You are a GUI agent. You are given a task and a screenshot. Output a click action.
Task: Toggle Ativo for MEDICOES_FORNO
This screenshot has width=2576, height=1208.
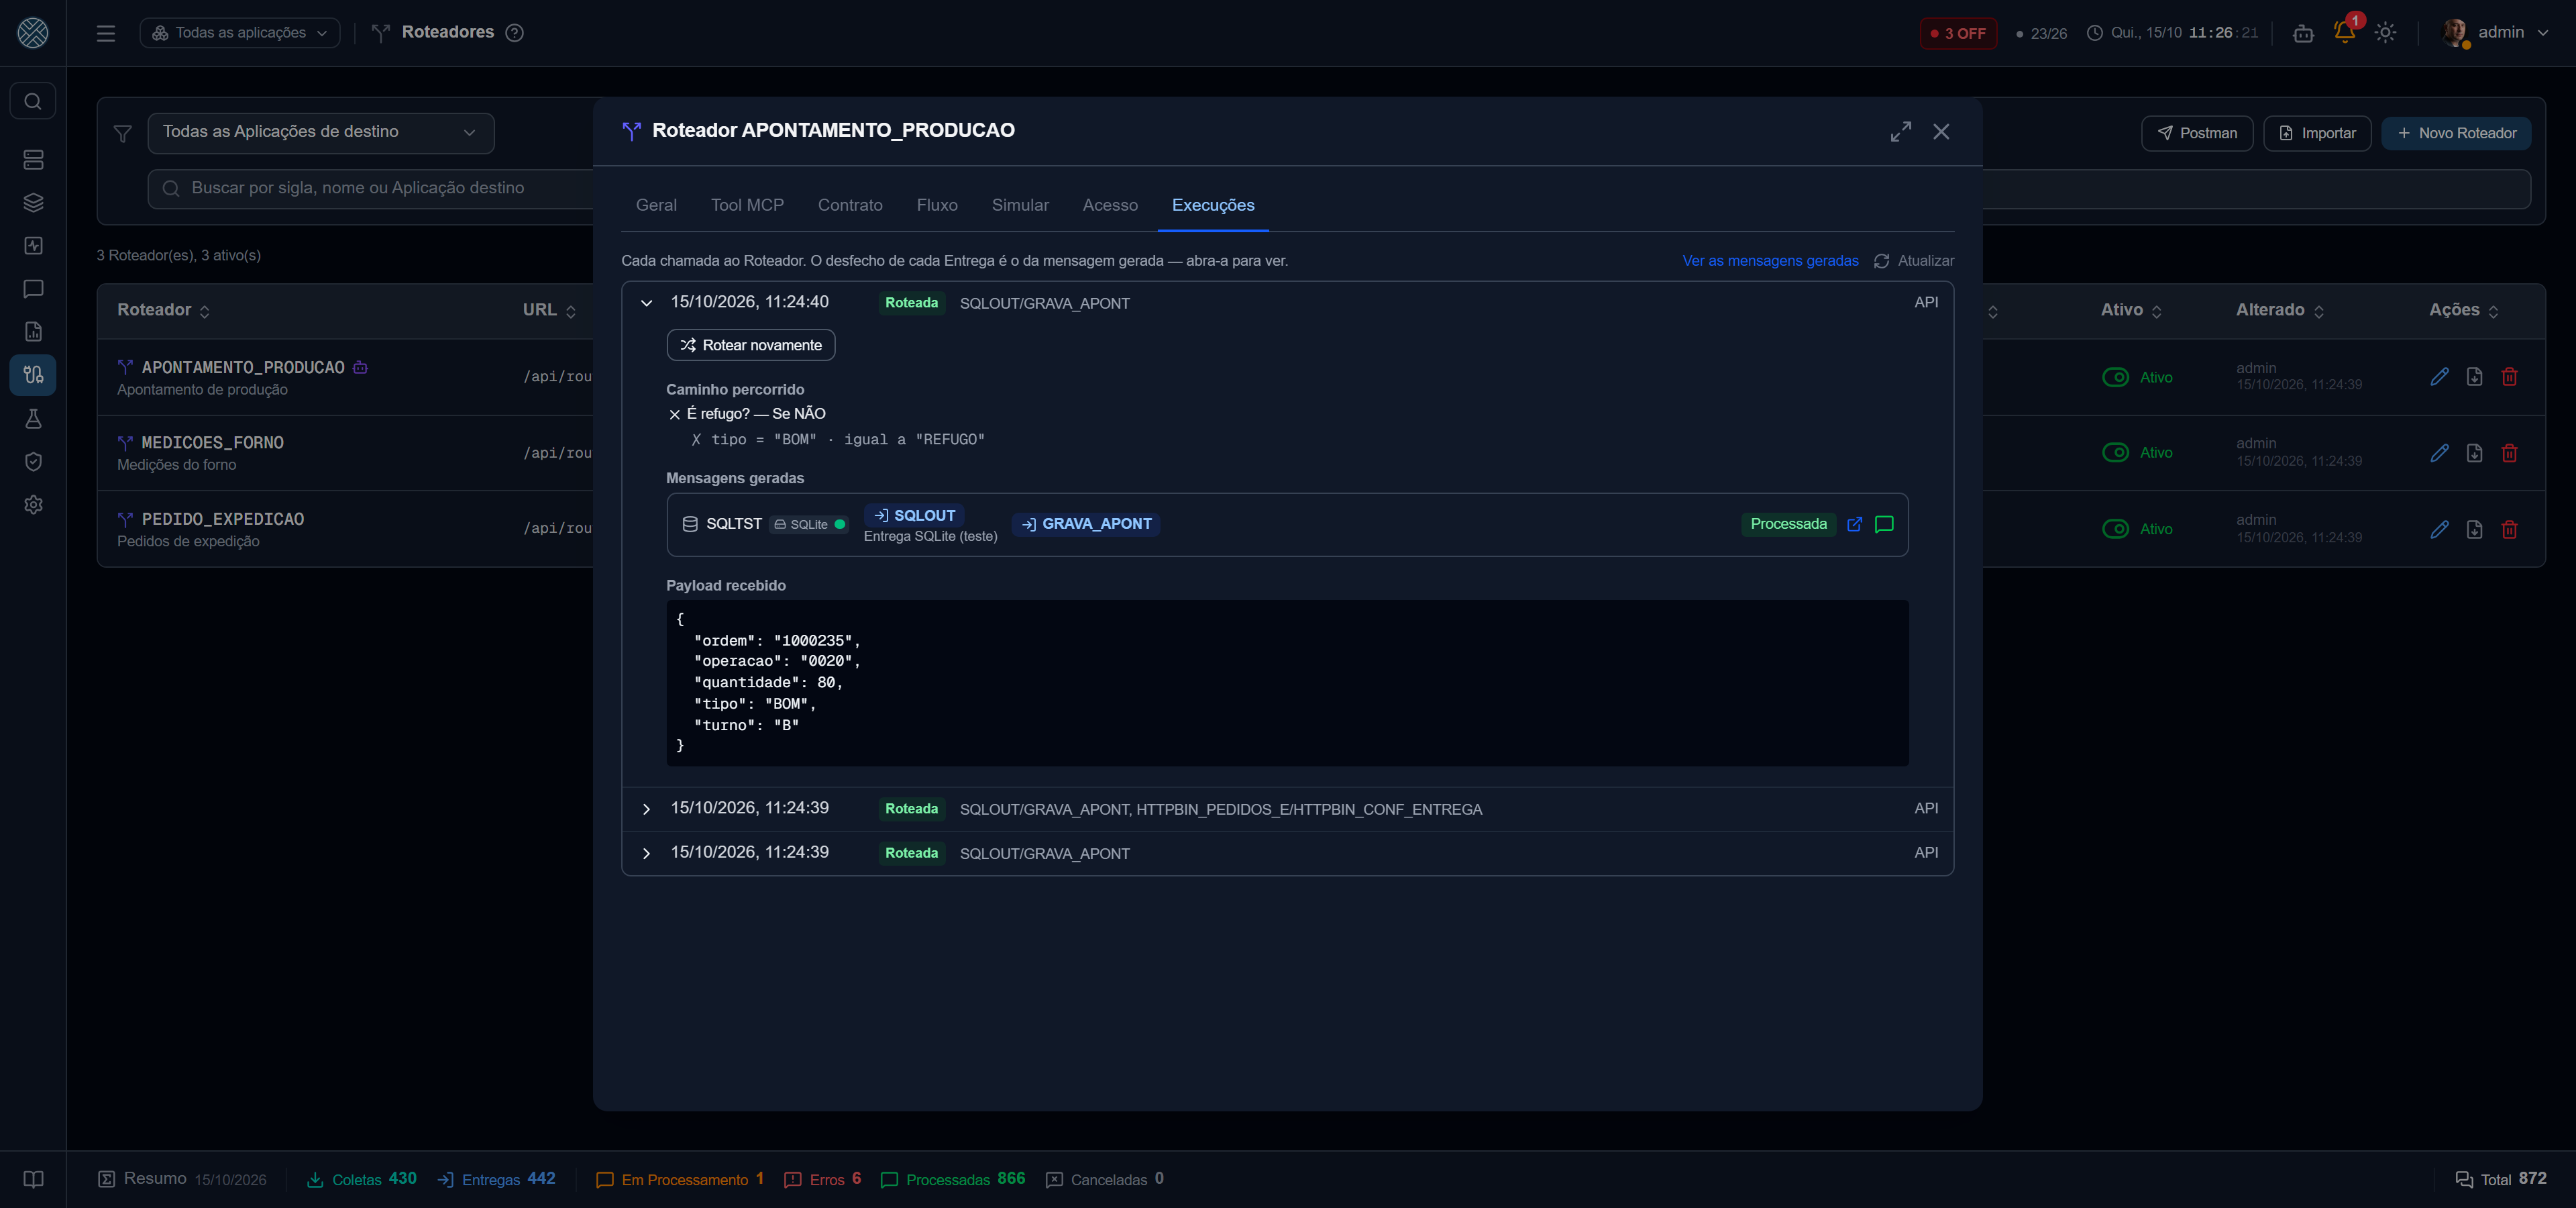pos(2115,453)
